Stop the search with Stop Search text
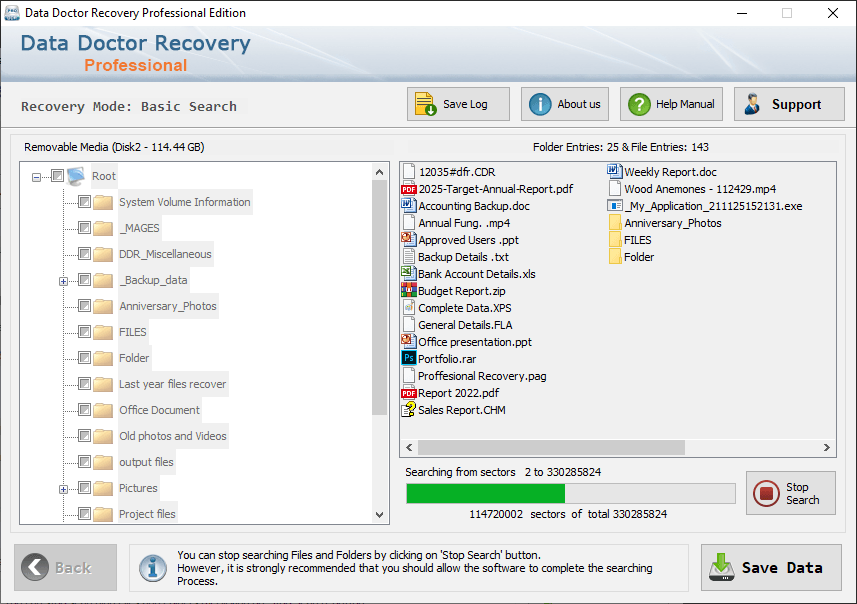Image resolution: width=857 pixels, height=604 pixels. (x=802, y=493)
